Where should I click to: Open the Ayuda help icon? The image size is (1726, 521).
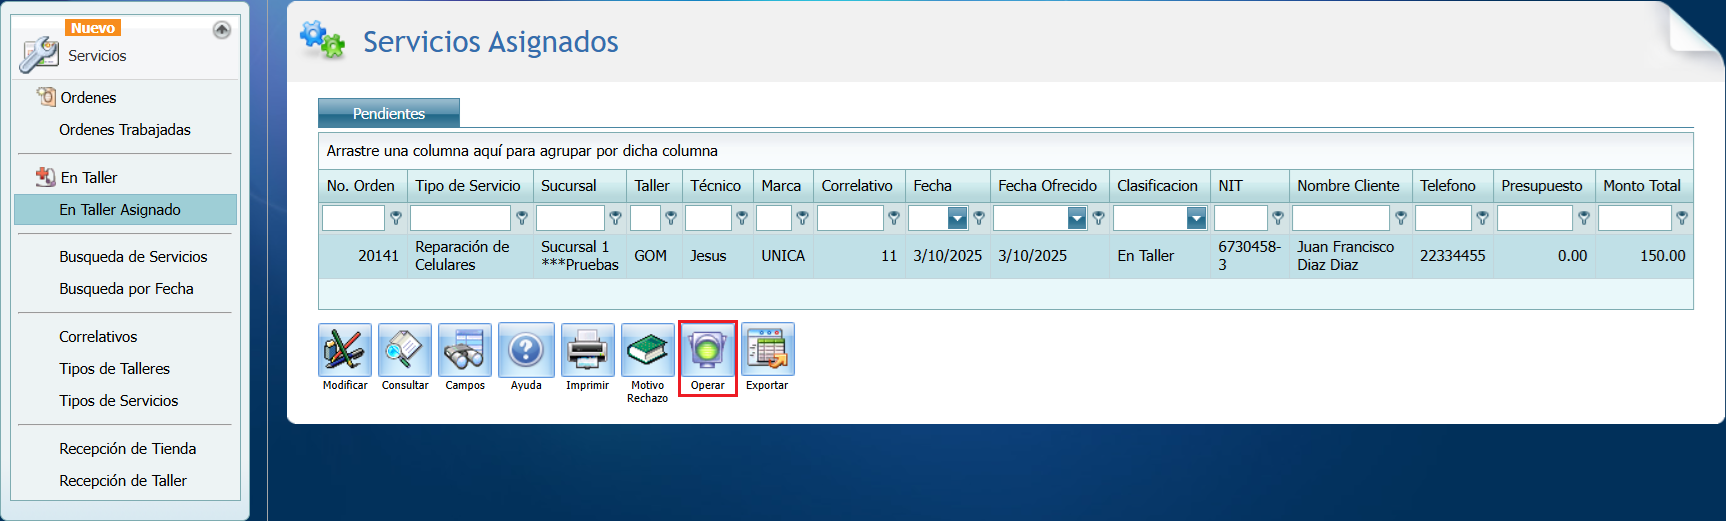pos(526,350)
